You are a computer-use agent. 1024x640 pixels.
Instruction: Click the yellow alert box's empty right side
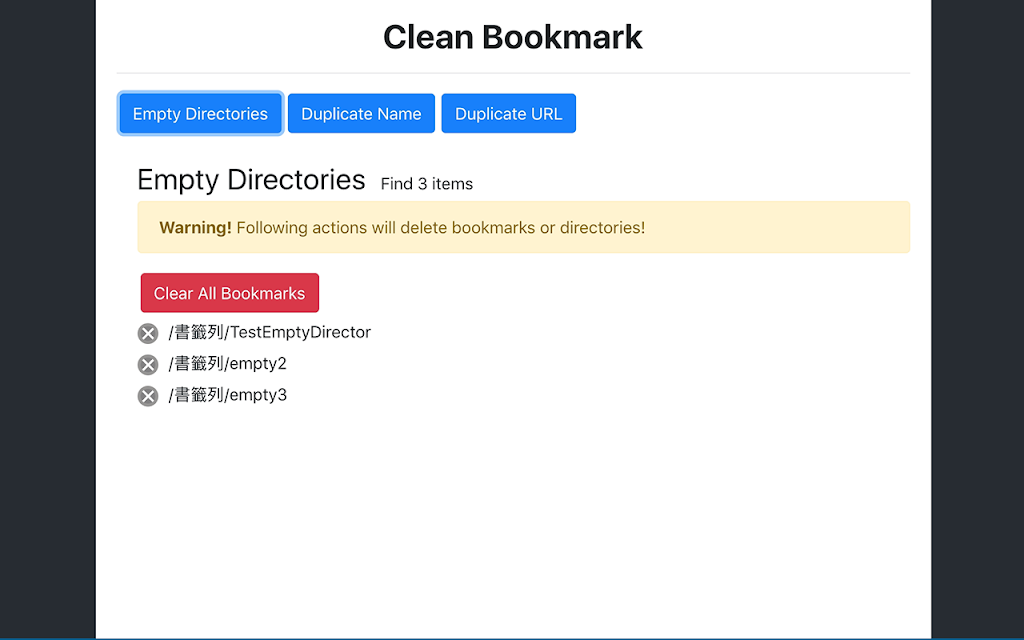(x=777, y=227)
